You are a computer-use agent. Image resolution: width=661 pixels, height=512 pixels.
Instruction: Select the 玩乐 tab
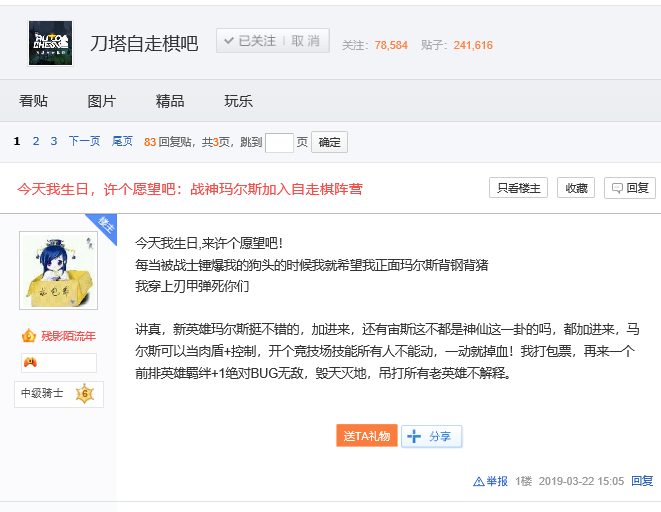(238, 101)
